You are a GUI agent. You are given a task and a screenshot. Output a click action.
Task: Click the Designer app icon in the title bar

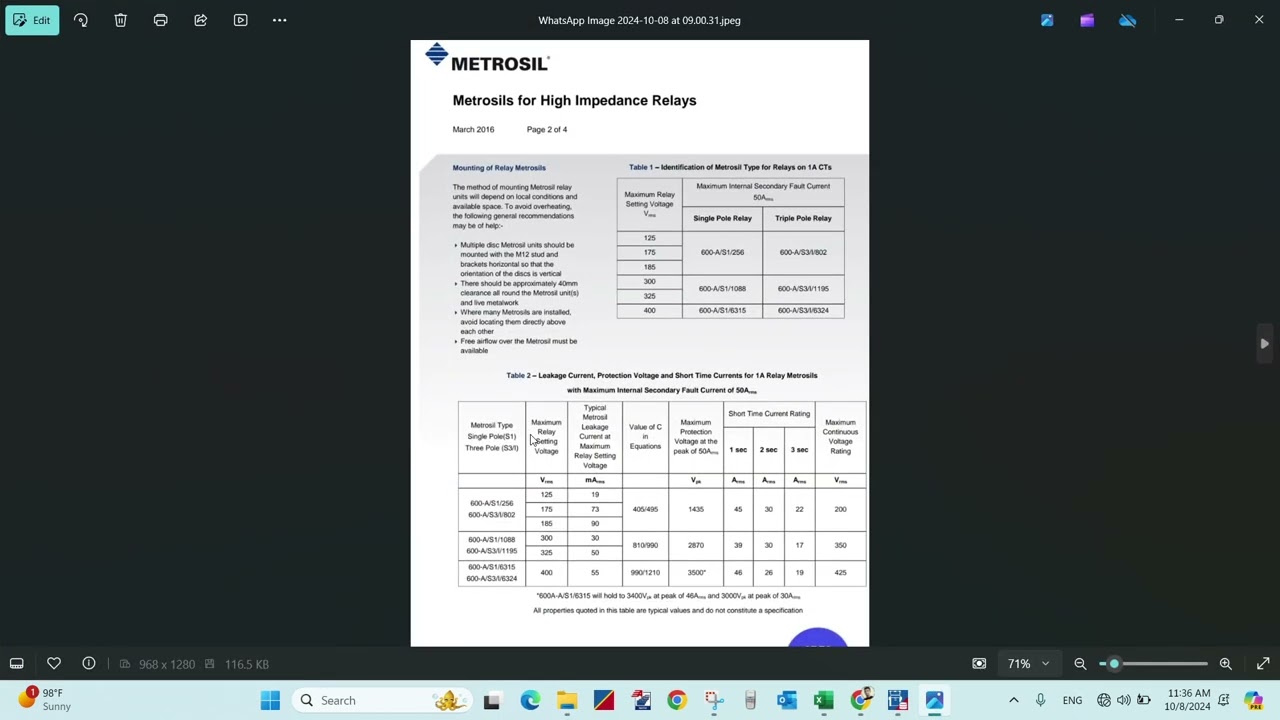[1047, 20]
